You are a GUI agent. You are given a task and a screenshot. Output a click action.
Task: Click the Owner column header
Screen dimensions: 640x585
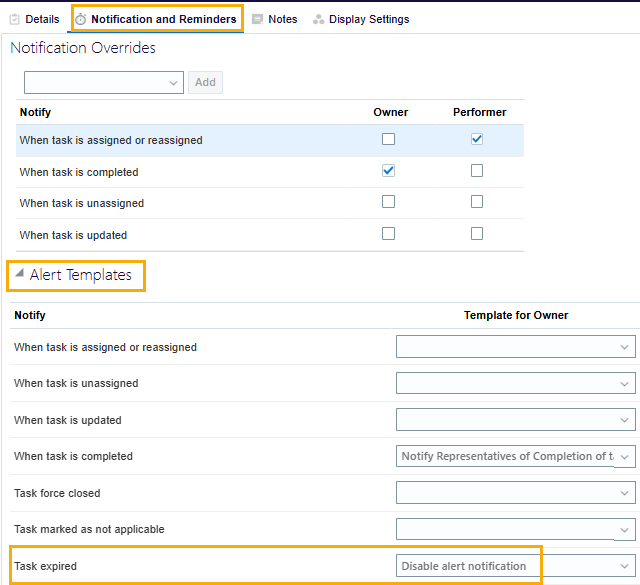391,112
